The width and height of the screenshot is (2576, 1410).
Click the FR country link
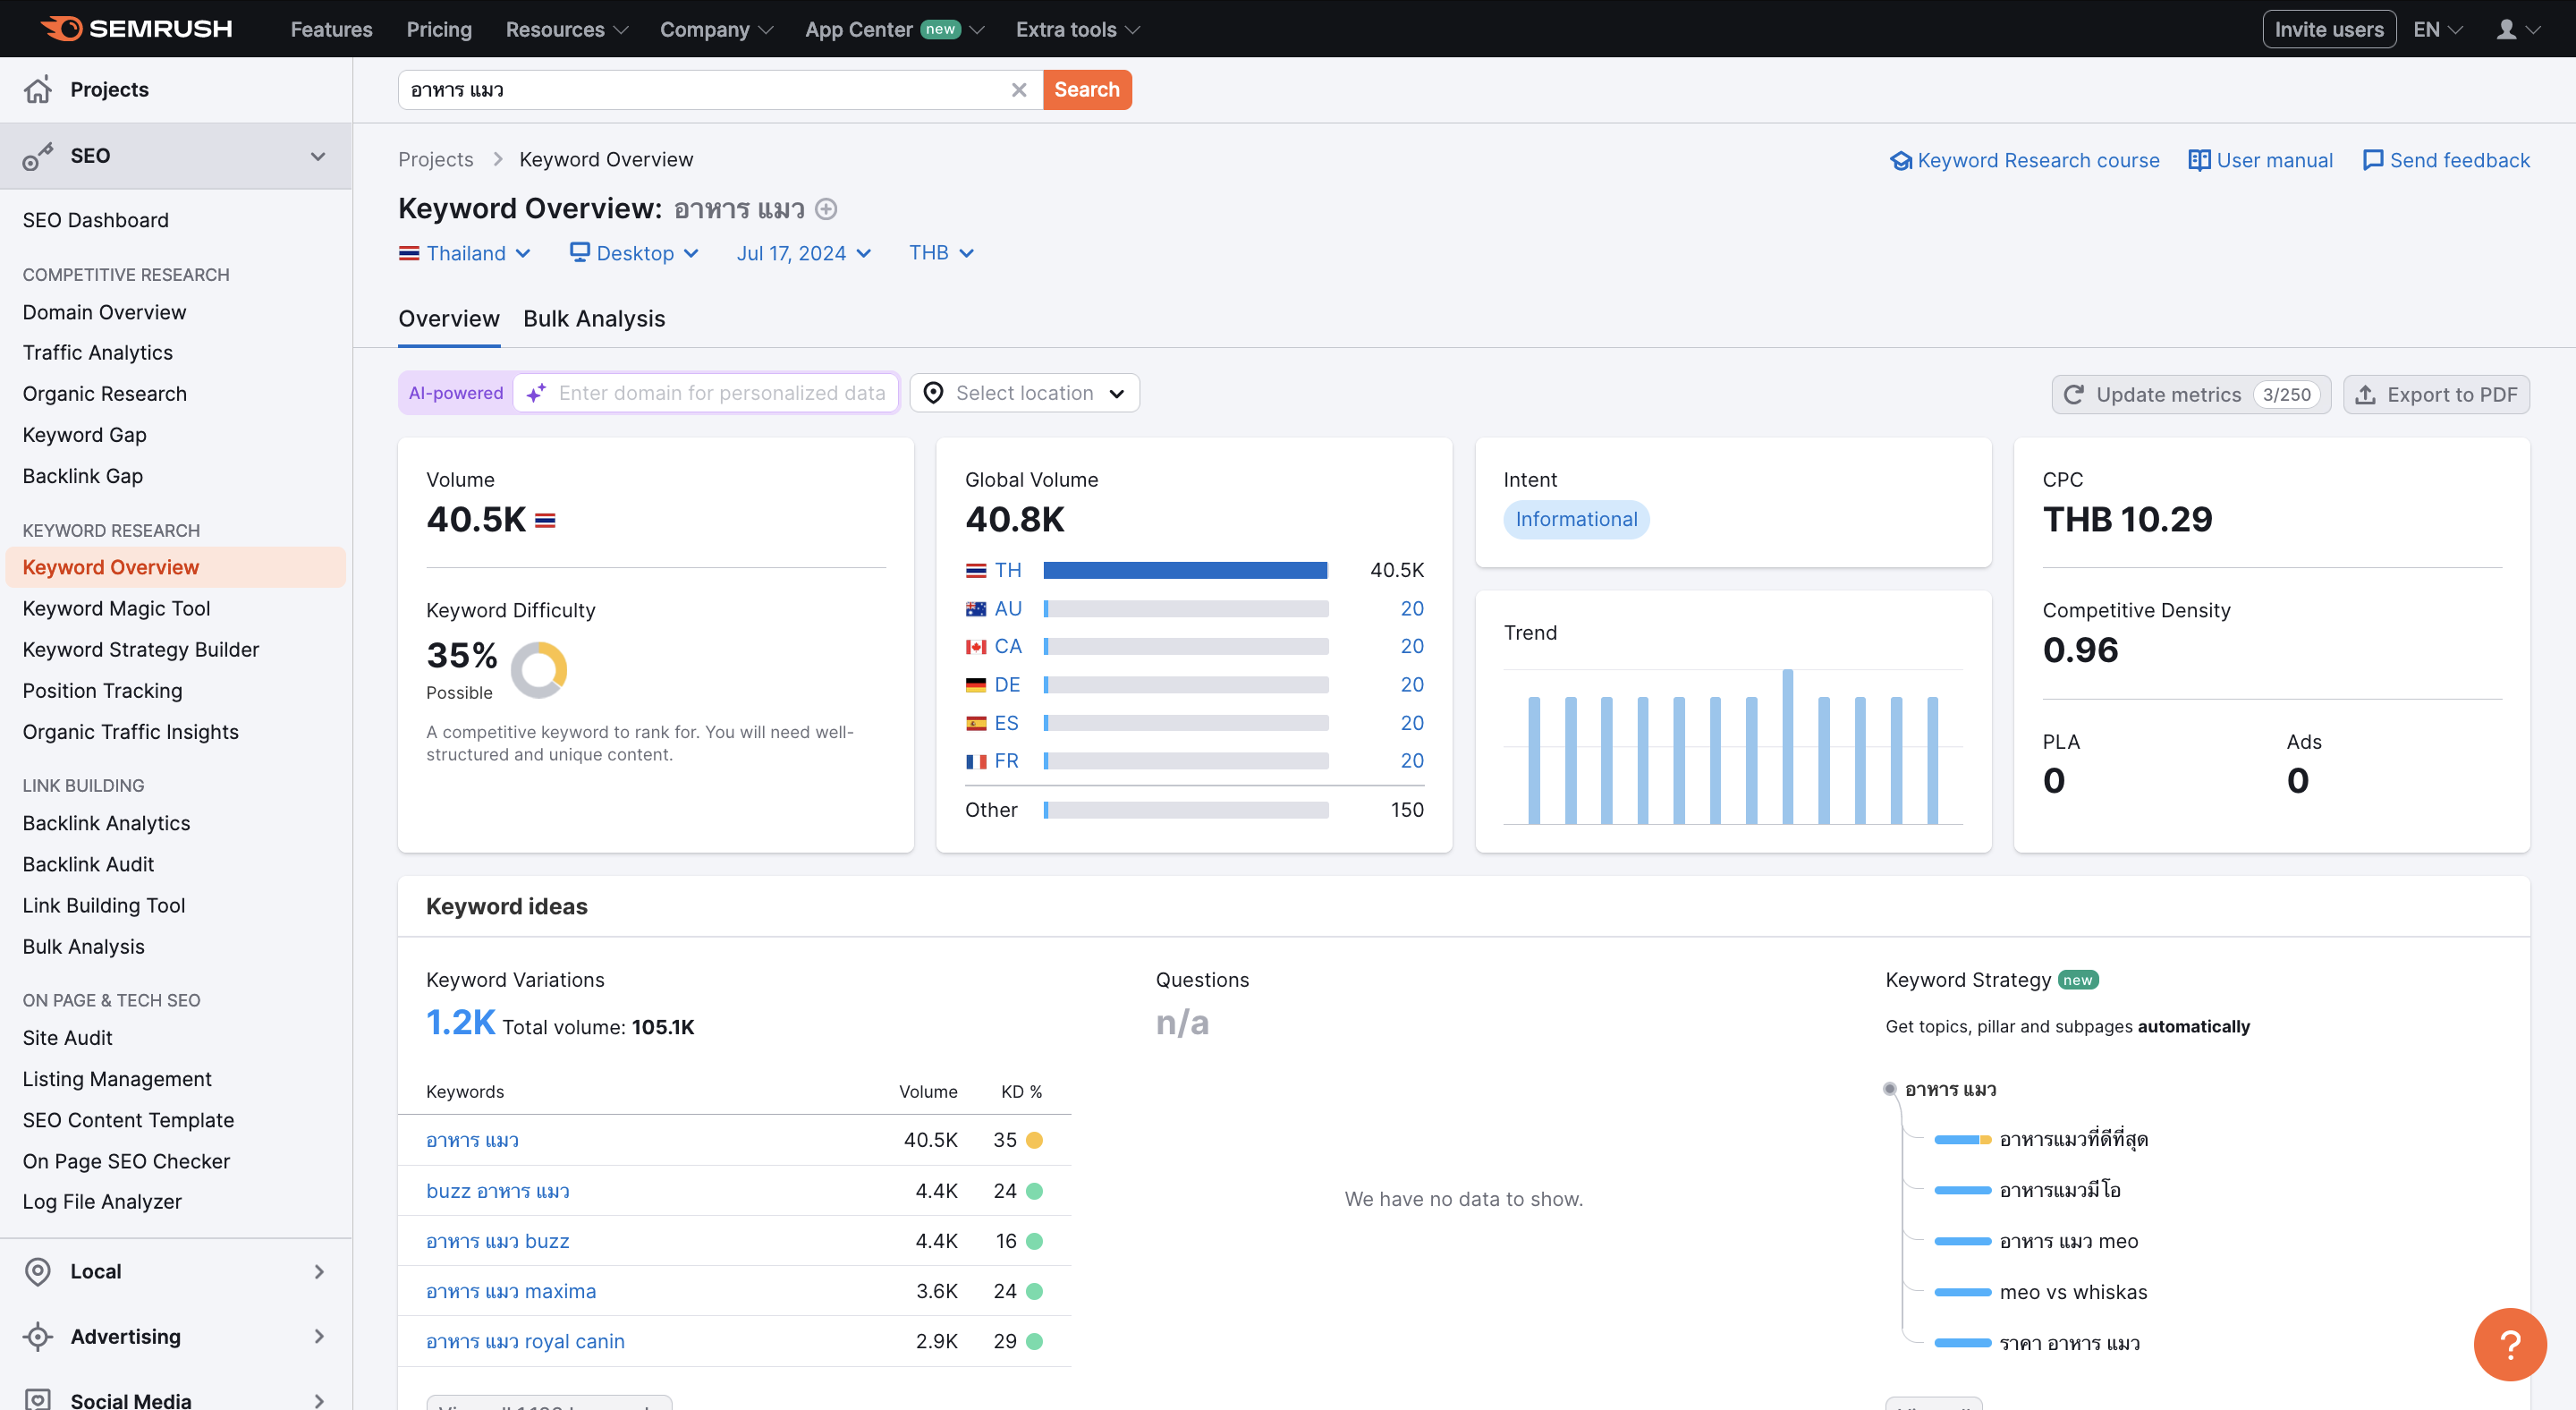click(x=1006, y=761)
